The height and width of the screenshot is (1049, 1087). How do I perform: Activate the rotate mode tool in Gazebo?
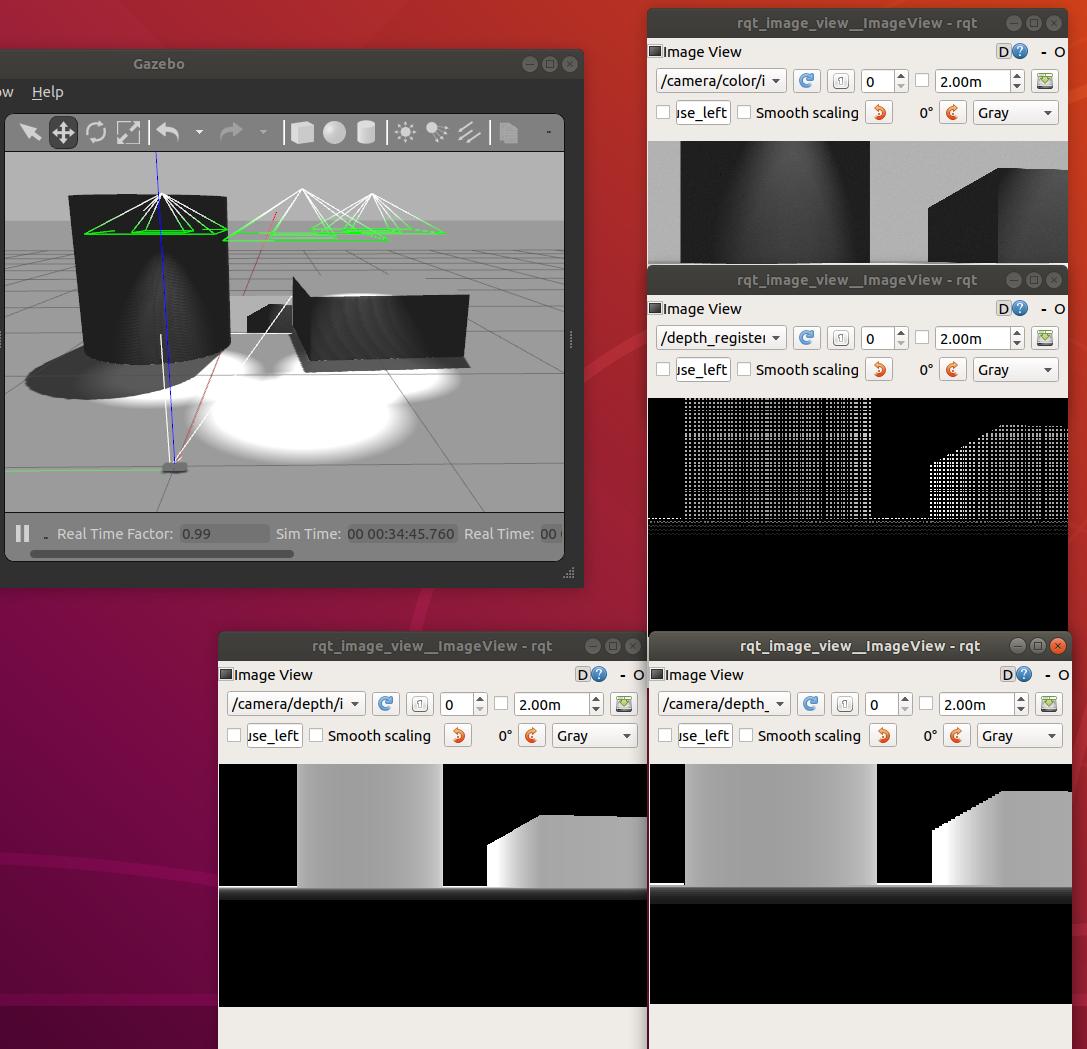coord(96,132)
